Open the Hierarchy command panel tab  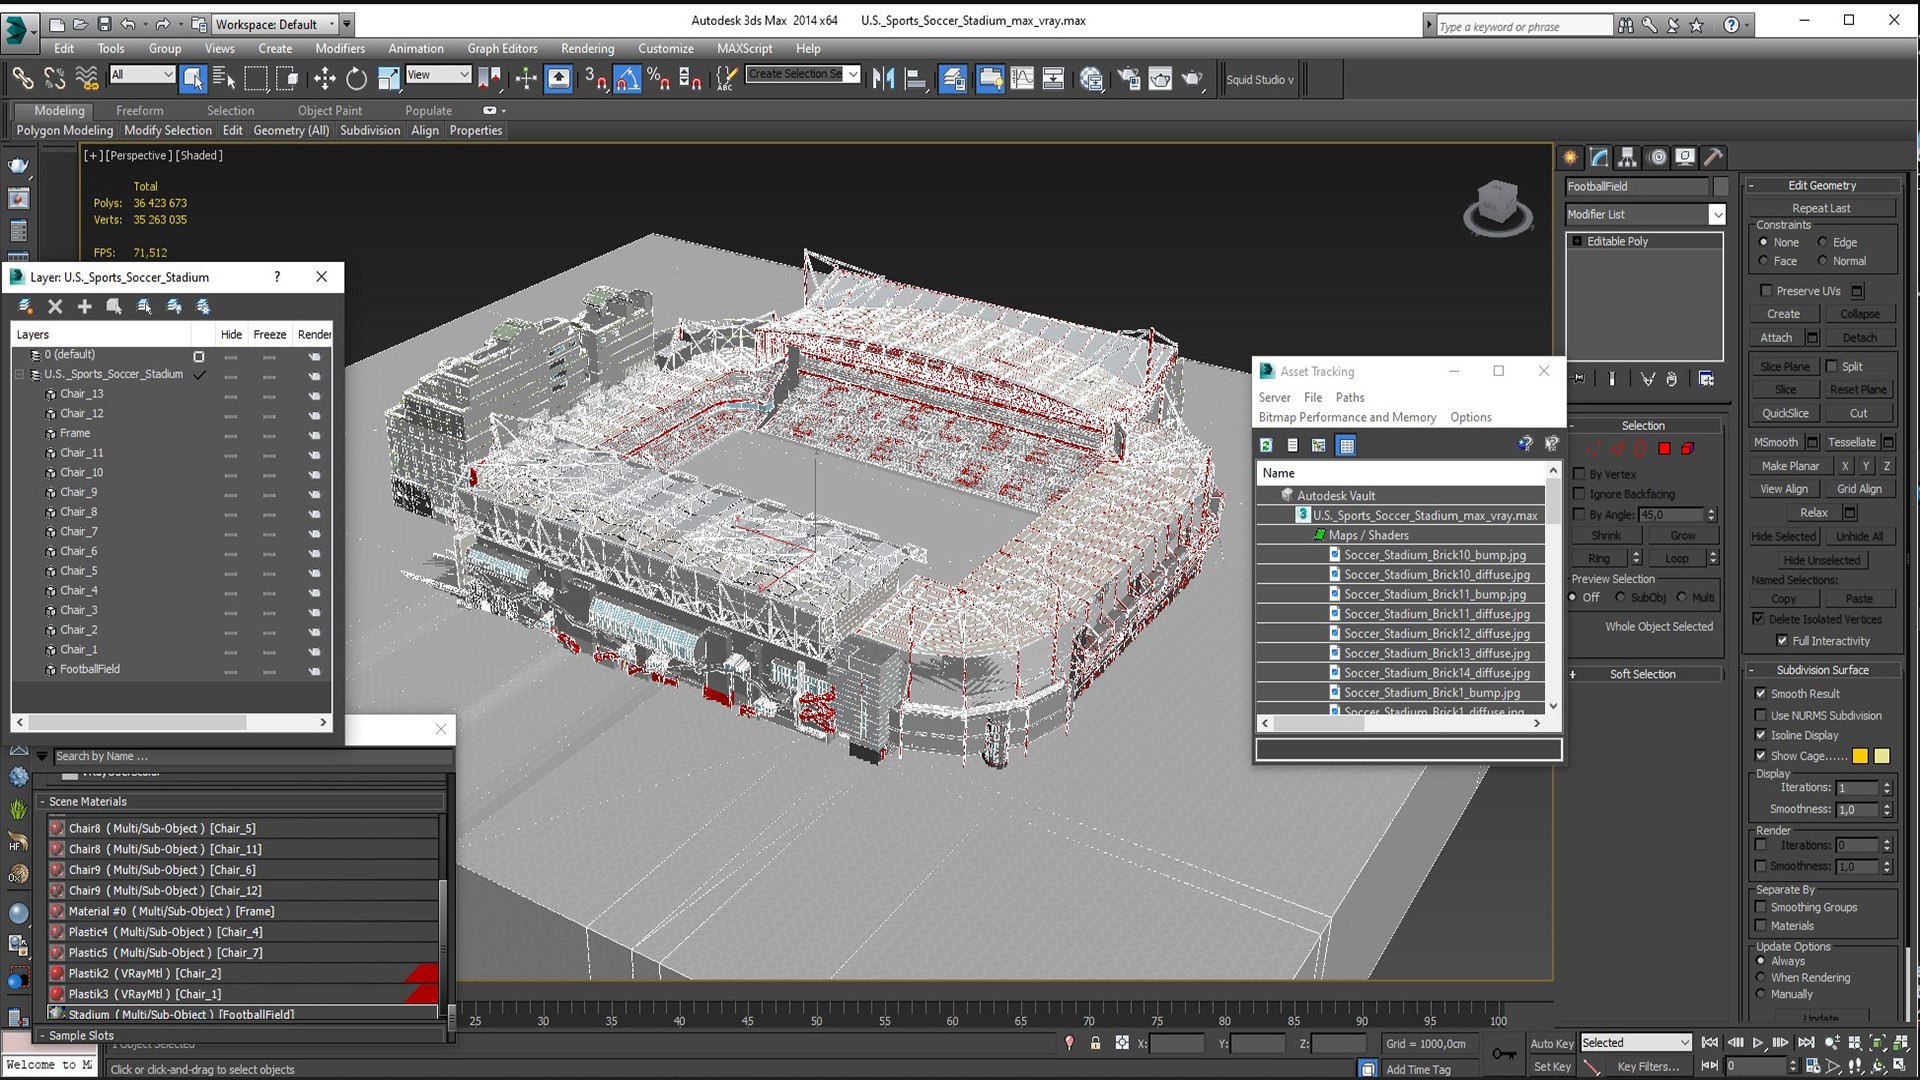pyautogui.click(x=1627, y=157)
